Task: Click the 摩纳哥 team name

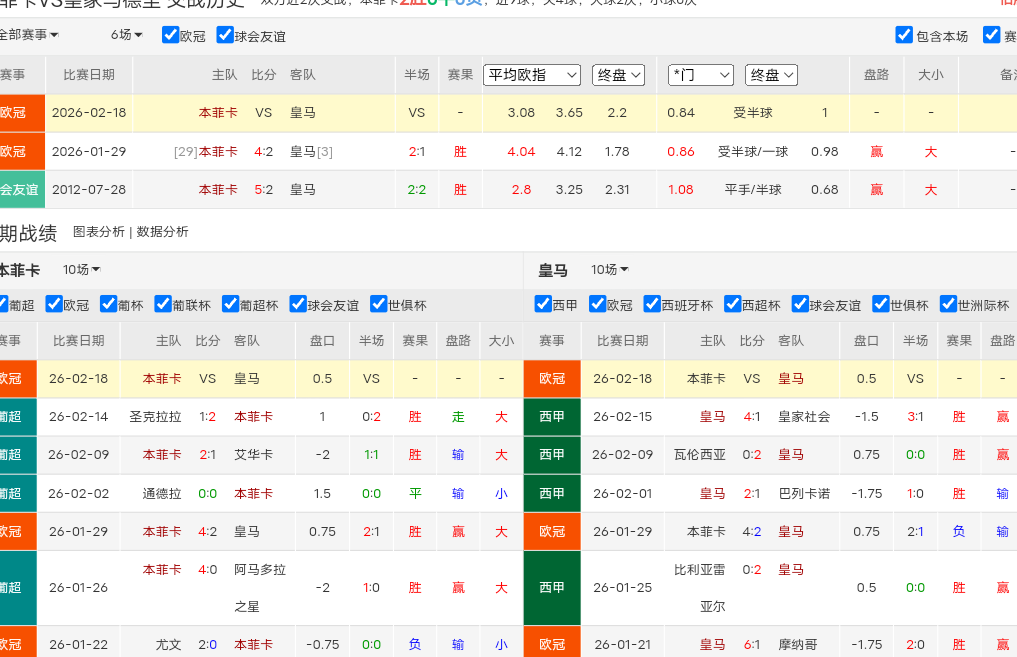Action: pos(797,645)
